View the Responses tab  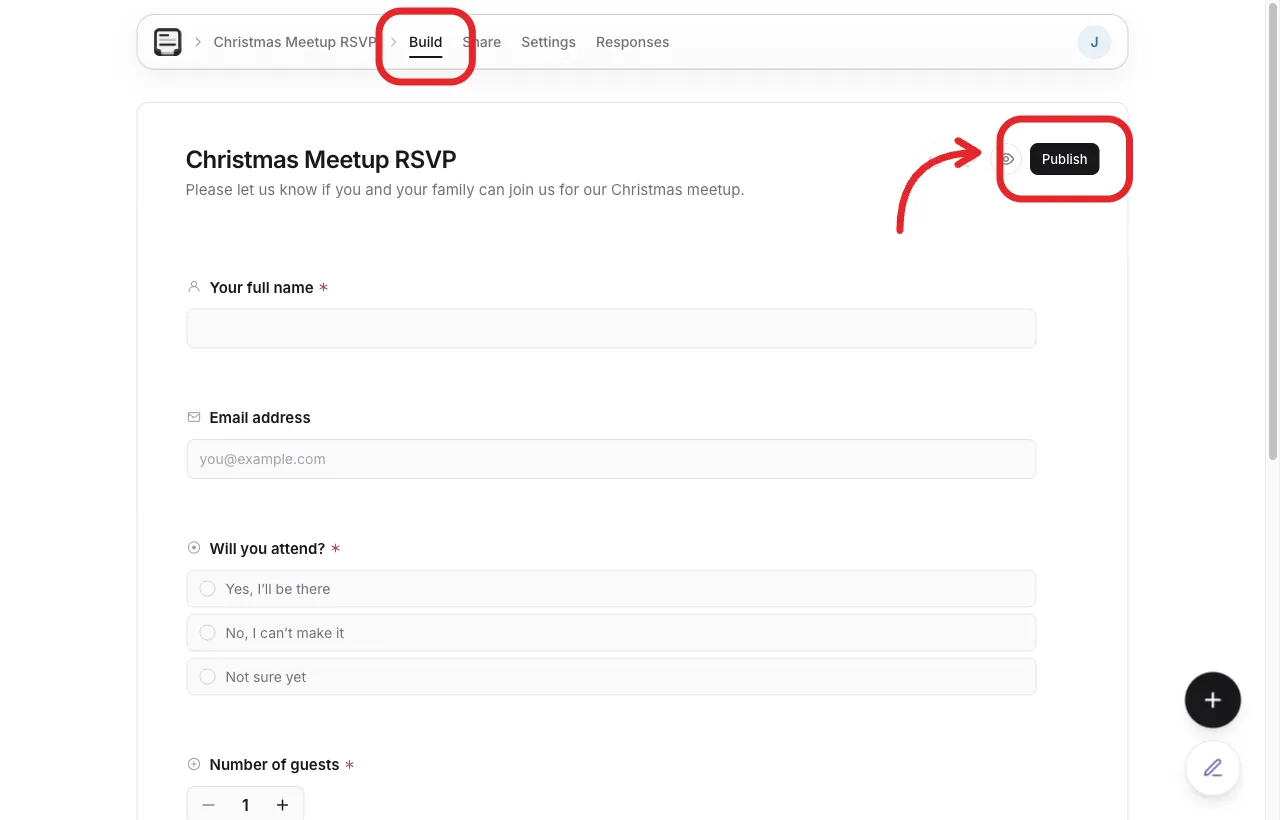click(632, 42)
